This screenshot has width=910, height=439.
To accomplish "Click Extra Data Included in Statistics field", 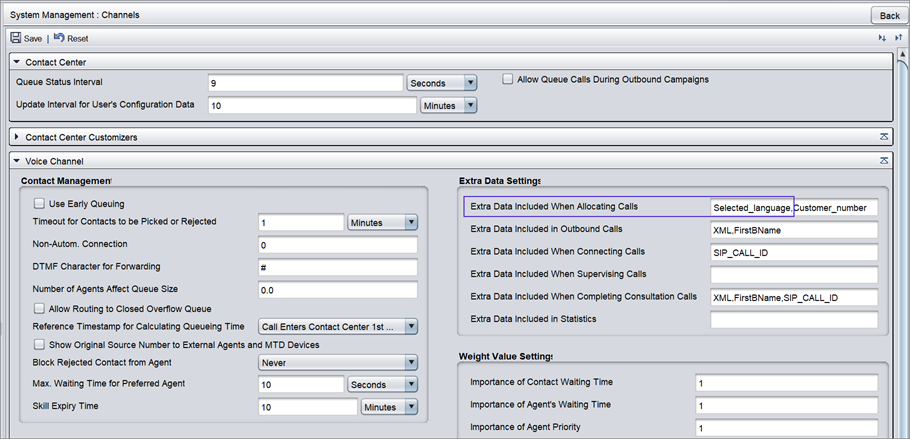I will [x=793, y=320].
